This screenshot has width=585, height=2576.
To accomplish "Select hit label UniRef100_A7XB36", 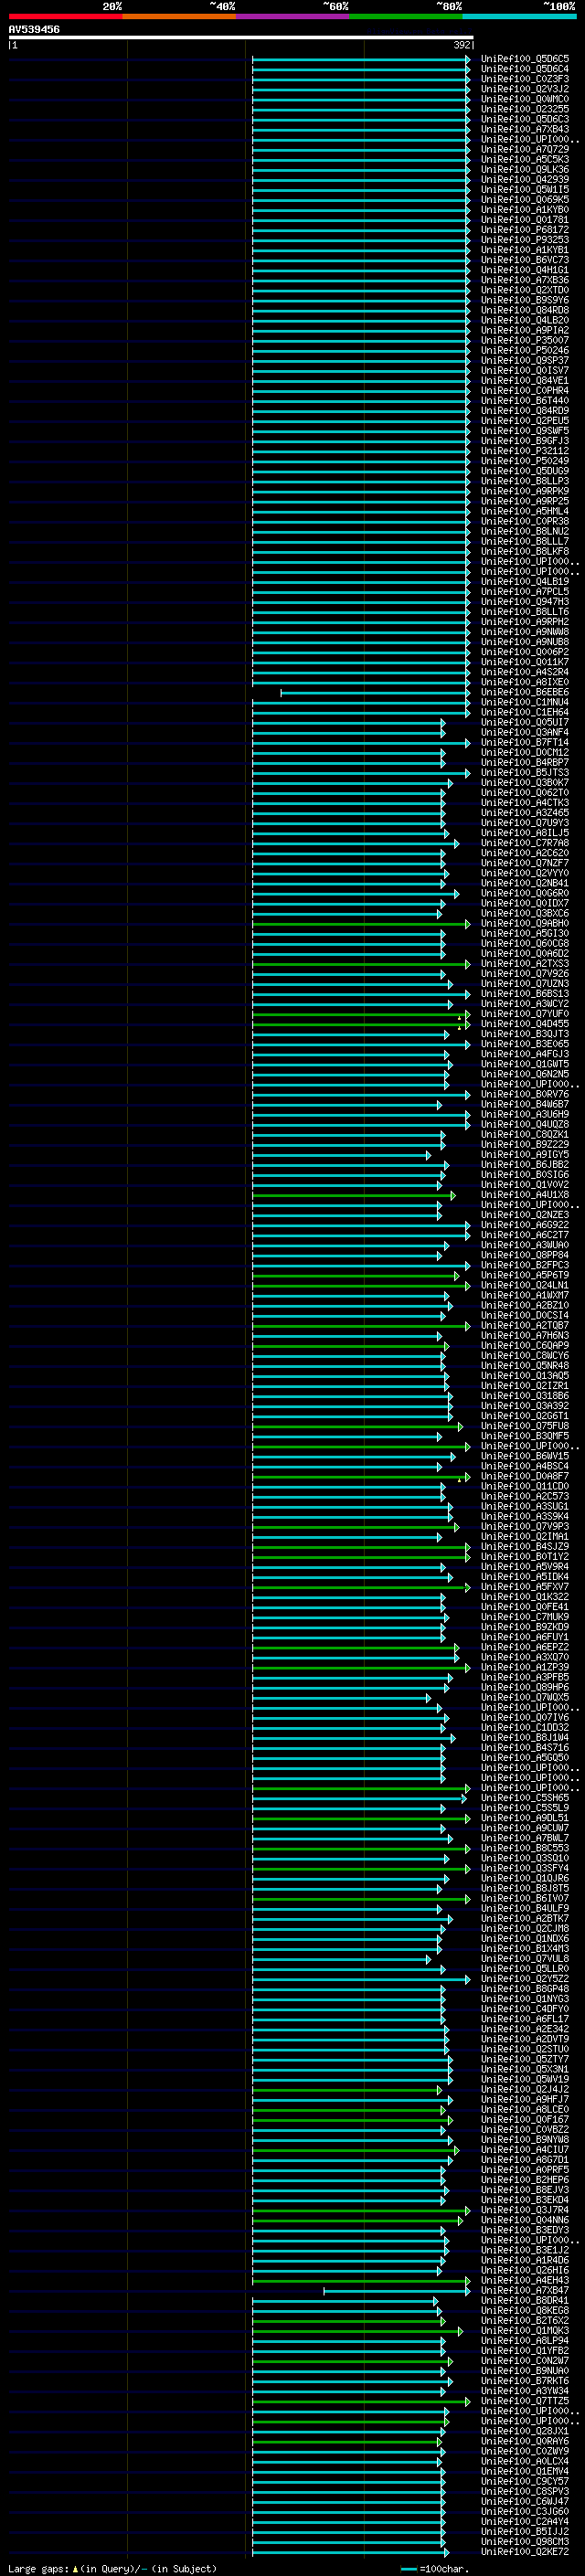I will tap(525, 280).
